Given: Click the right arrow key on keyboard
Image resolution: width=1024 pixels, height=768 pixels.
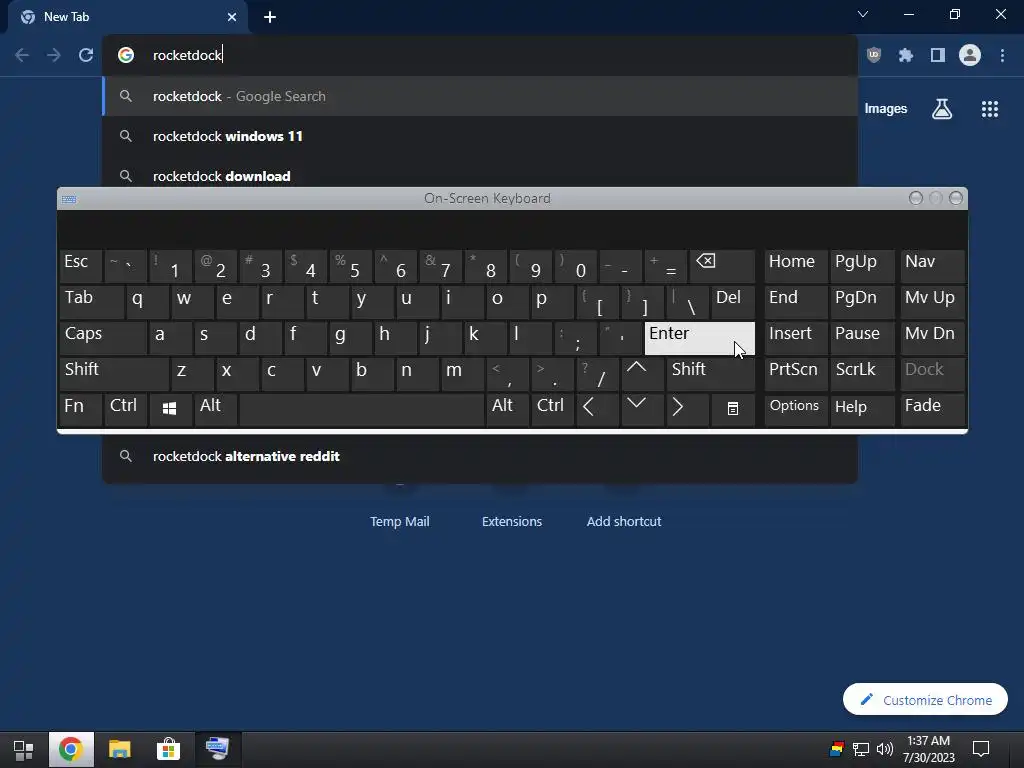Looking at the screenshot, I should click(687, 409).
